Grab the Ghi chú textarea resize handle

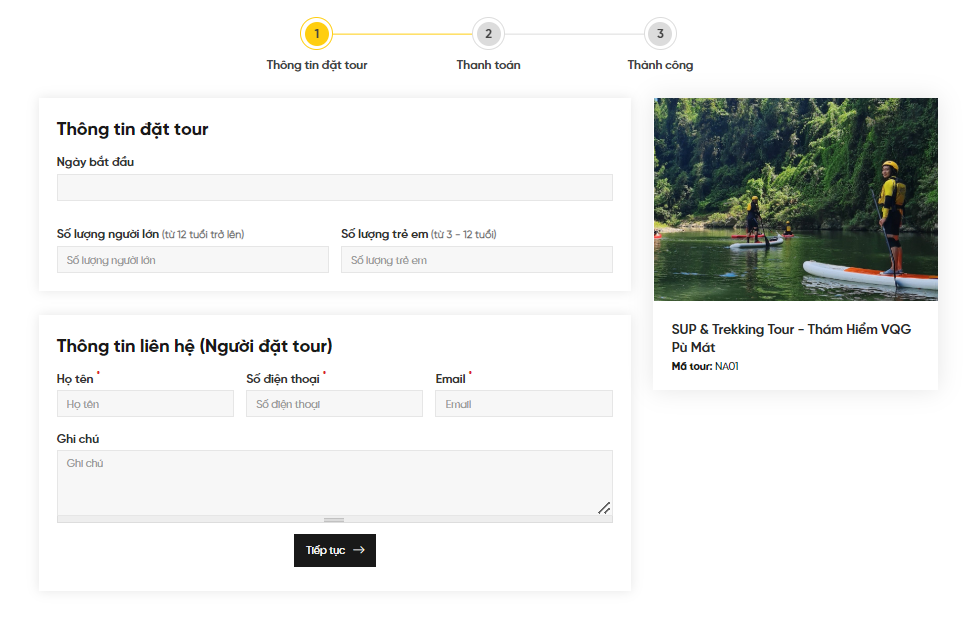pyautogui.click(x=604, y=508)
